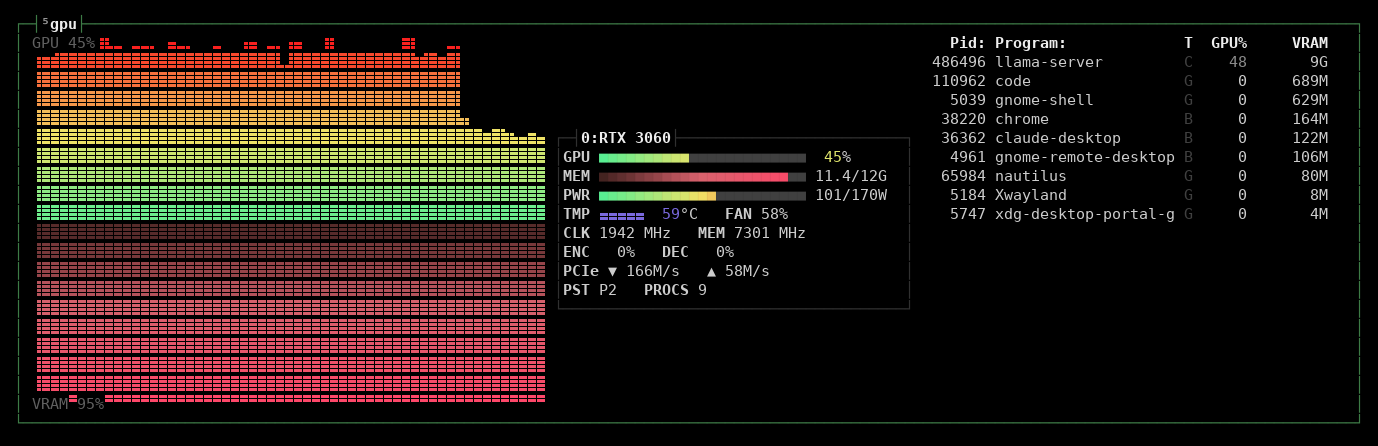Click the 101/170W power value
This screenshot has height=446, width=1378.
point(851,195)
